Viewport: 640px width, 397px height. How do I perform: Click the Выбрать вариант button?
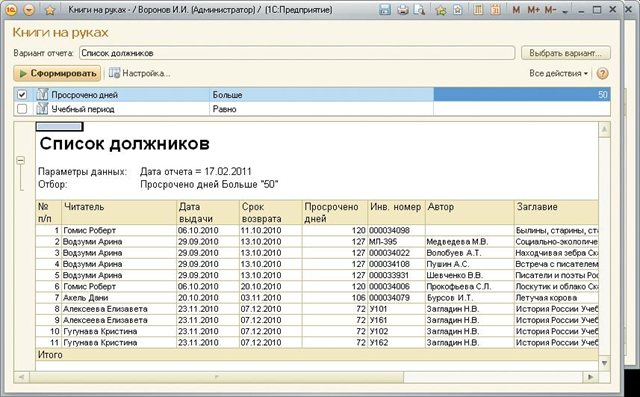pos(566,53)
